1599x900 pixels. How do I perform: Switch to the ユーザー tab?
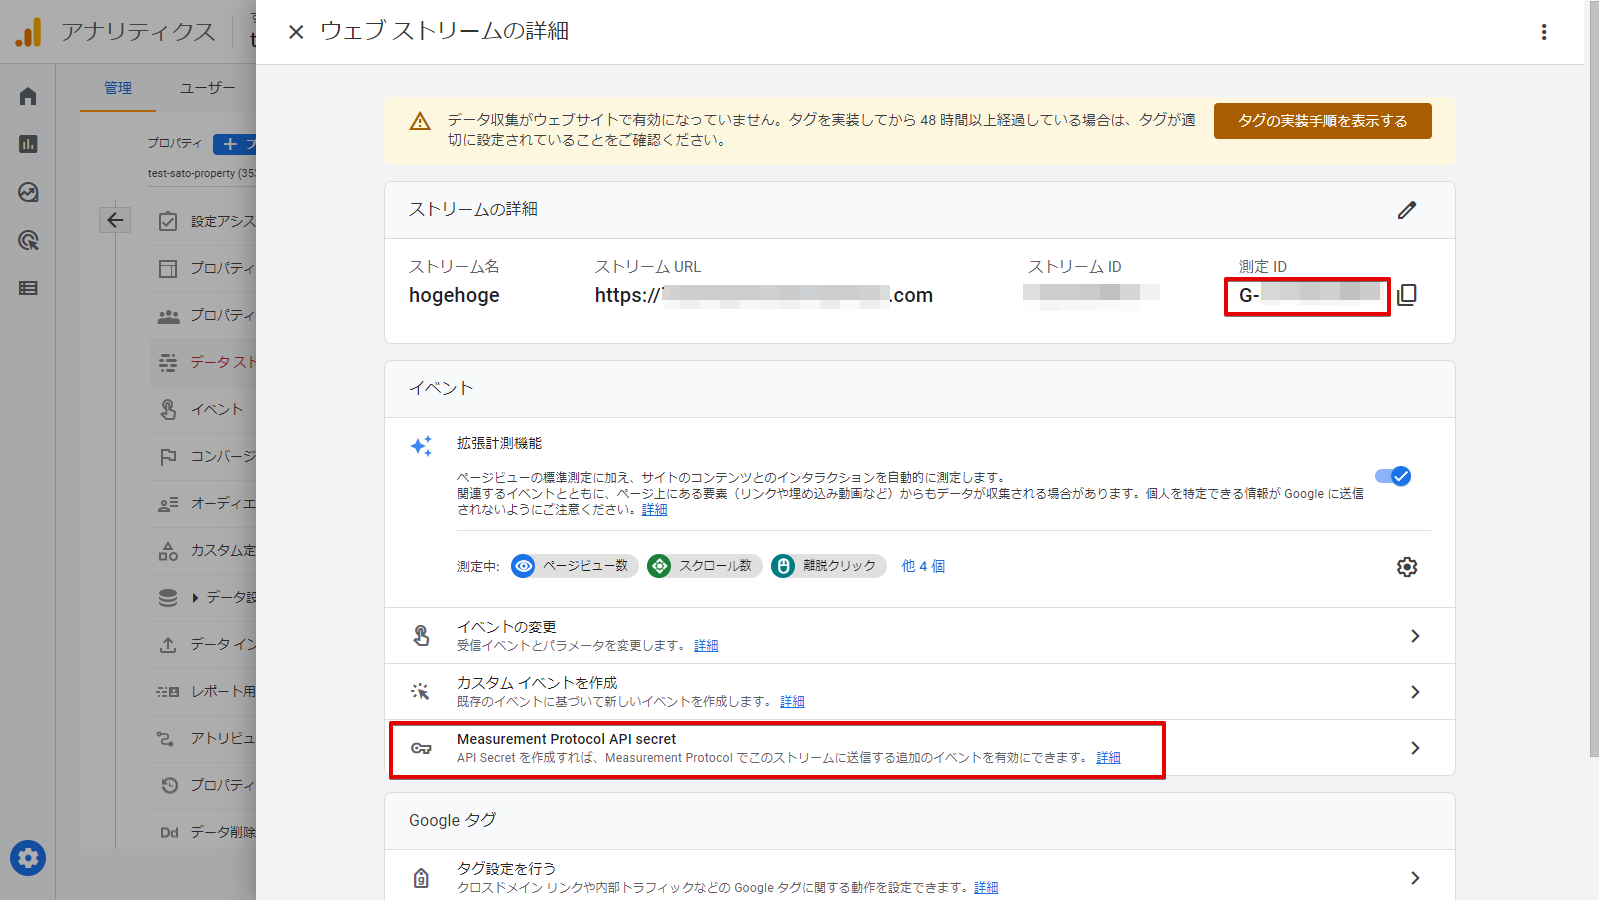[x=206, y=88]
